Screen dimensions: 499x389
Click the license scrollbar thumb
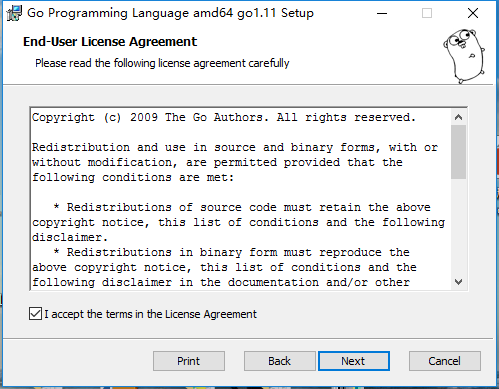[x=459, y=152]
